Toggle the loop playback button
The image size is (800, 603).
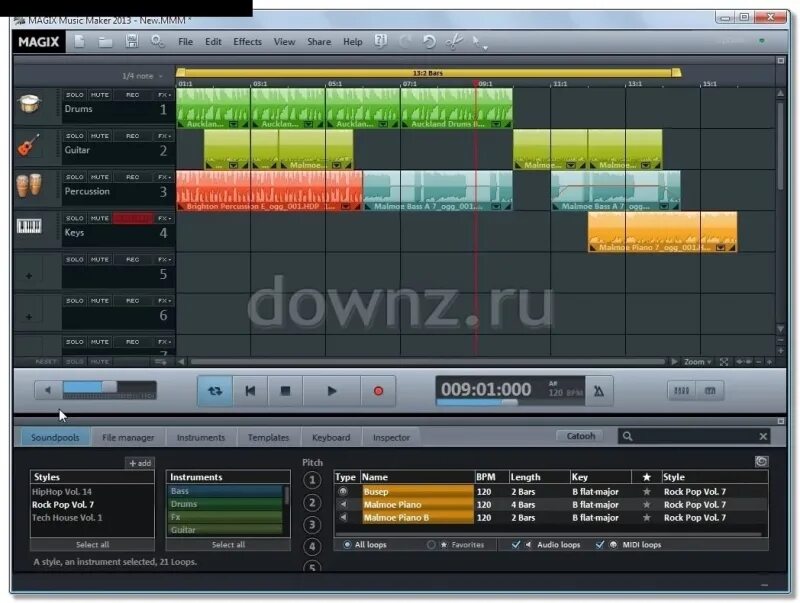[x=215, y=391]
